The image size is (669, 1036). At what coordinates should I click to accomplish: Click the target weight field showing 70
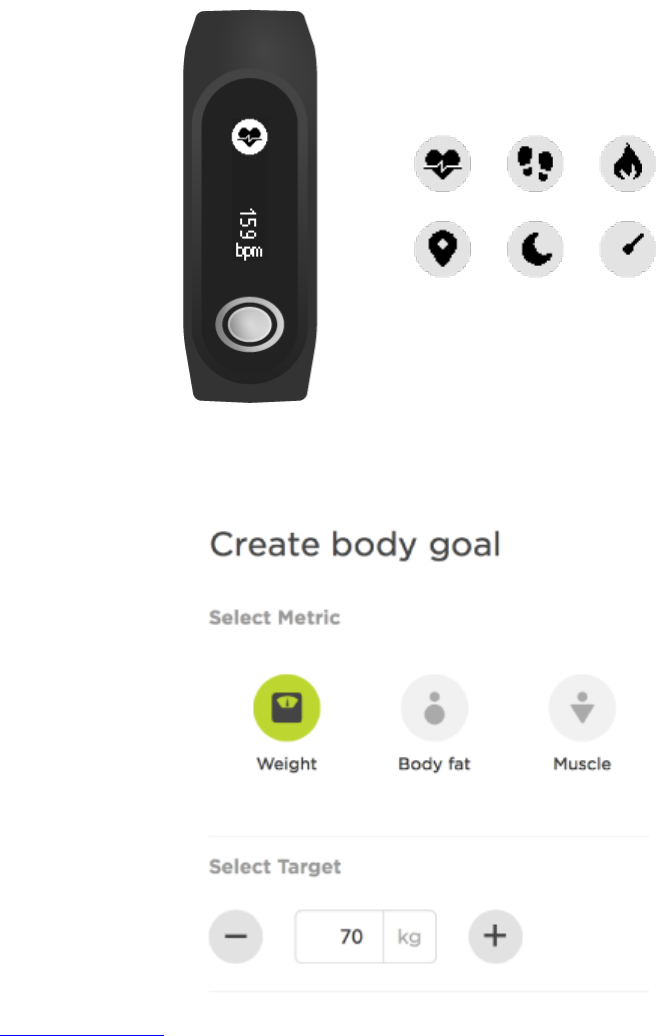tap(339, 936)
